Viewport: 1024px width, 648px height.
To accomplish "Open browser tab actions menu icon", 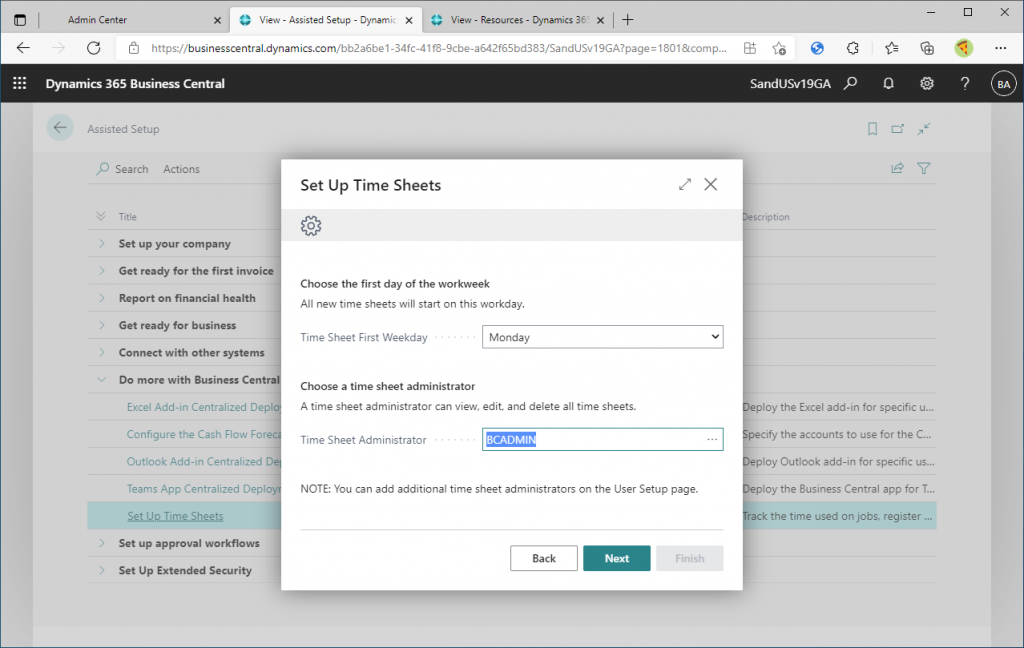I will pyautogui.click(x=20, y=20).
